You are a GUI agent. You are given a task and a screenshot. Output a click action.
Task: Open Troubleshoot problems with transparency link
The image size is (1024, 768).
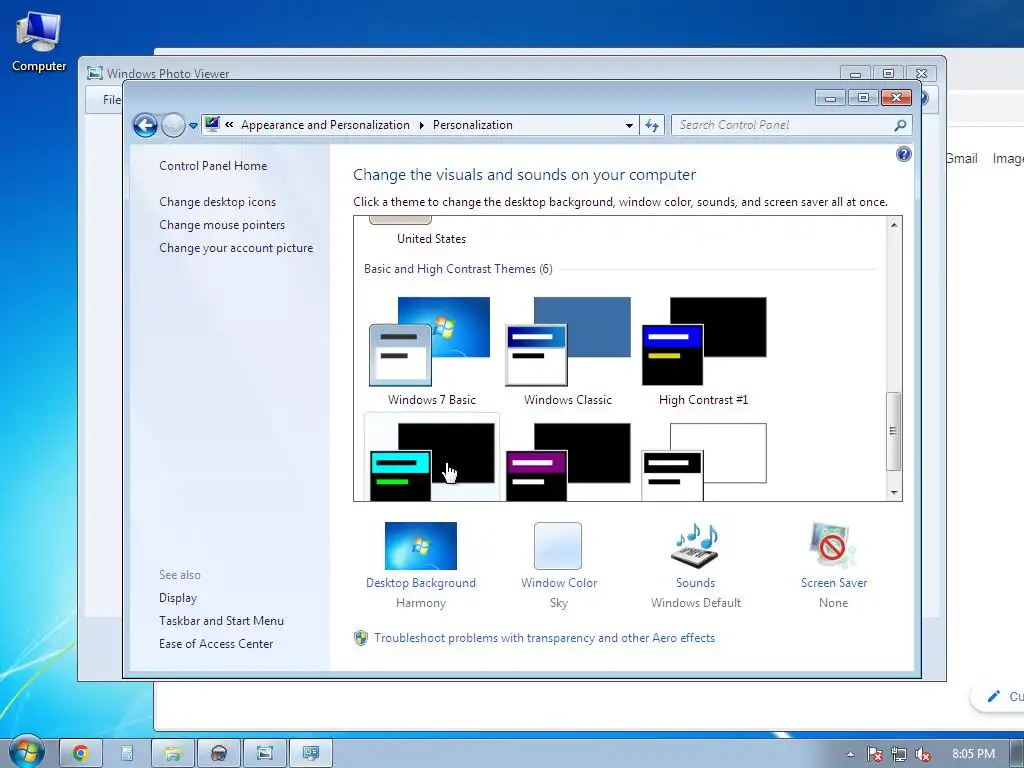click(545, 638)
